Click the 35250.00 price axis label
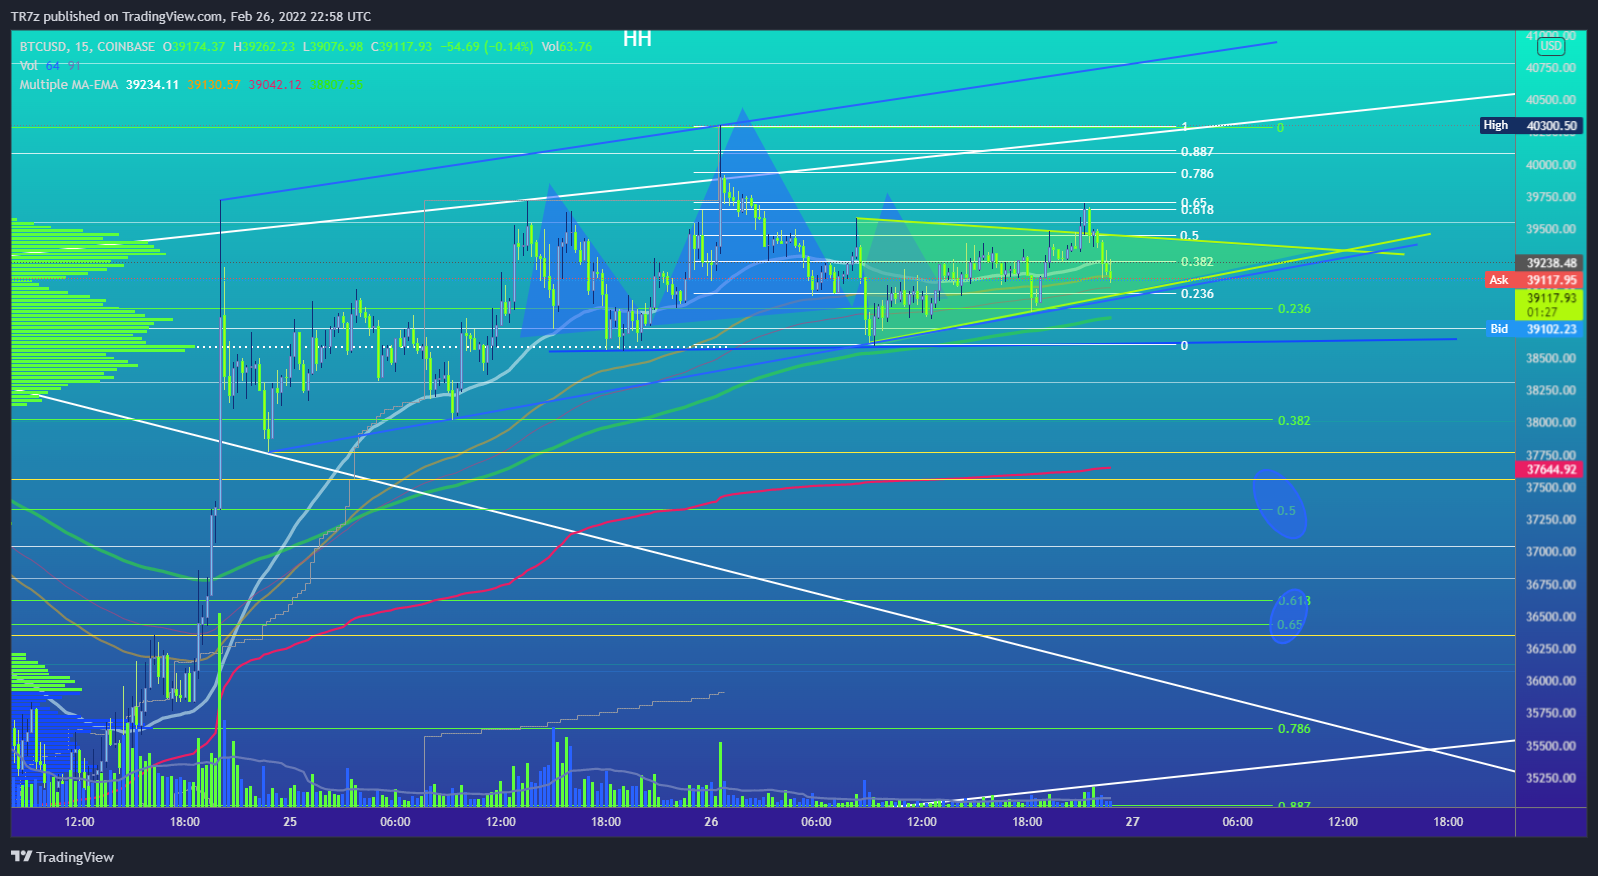This screenshot has height=876, width=1598. (1551, 778)
